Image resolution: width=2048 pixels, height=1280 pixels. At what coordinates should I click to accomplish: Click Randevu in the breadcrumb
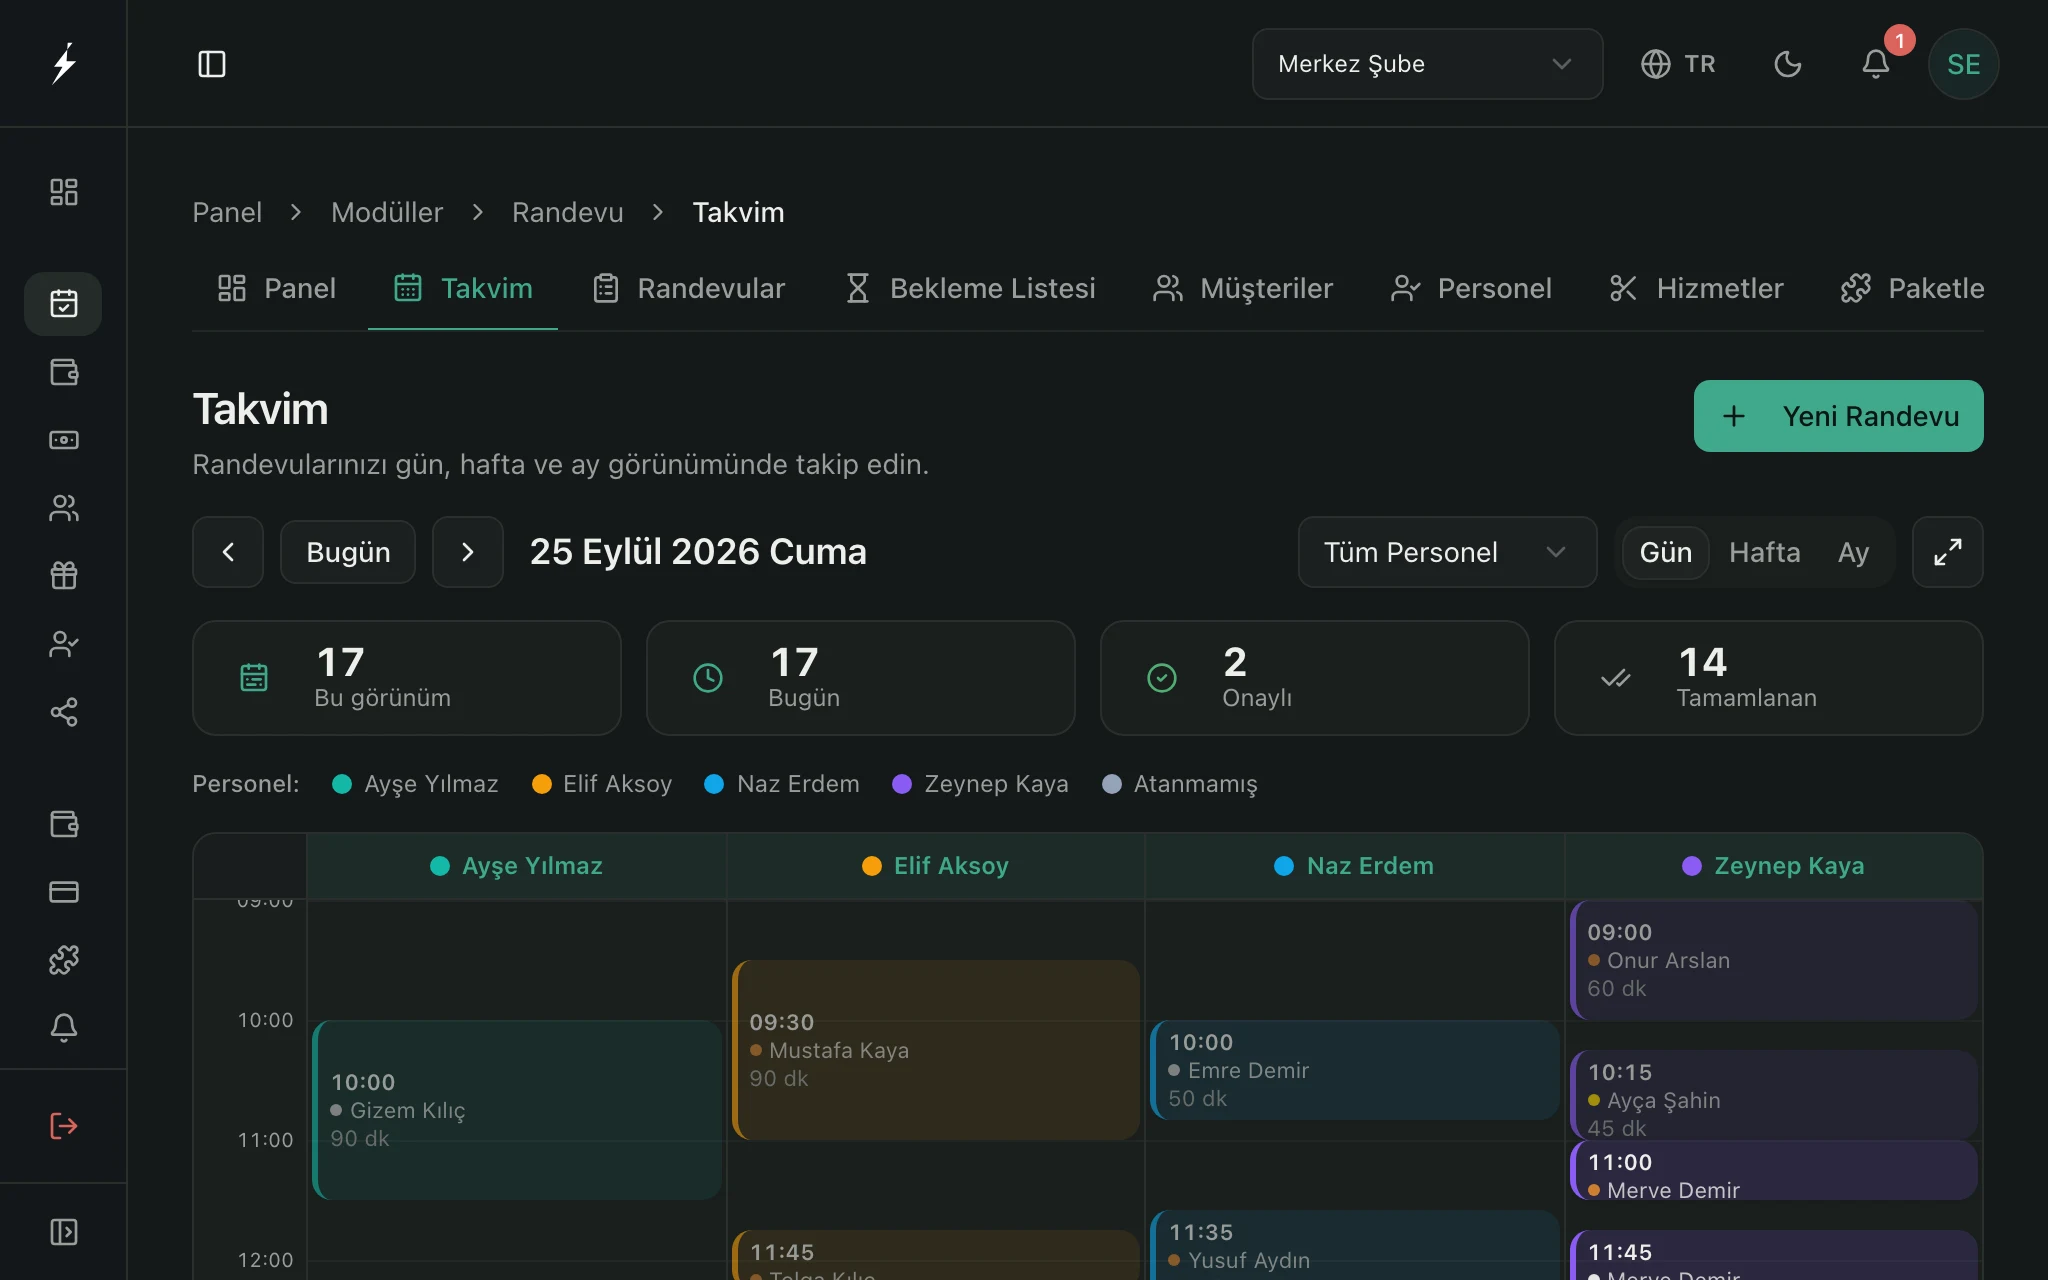click(568, 212)
